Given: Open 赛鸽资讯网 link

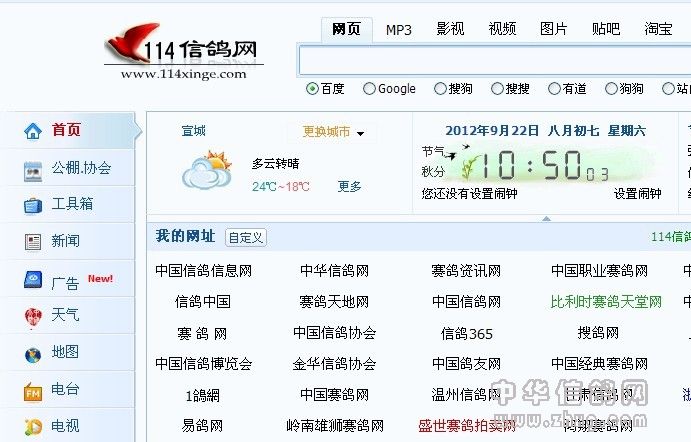Looking at the screenshot, I should (466, 271).
